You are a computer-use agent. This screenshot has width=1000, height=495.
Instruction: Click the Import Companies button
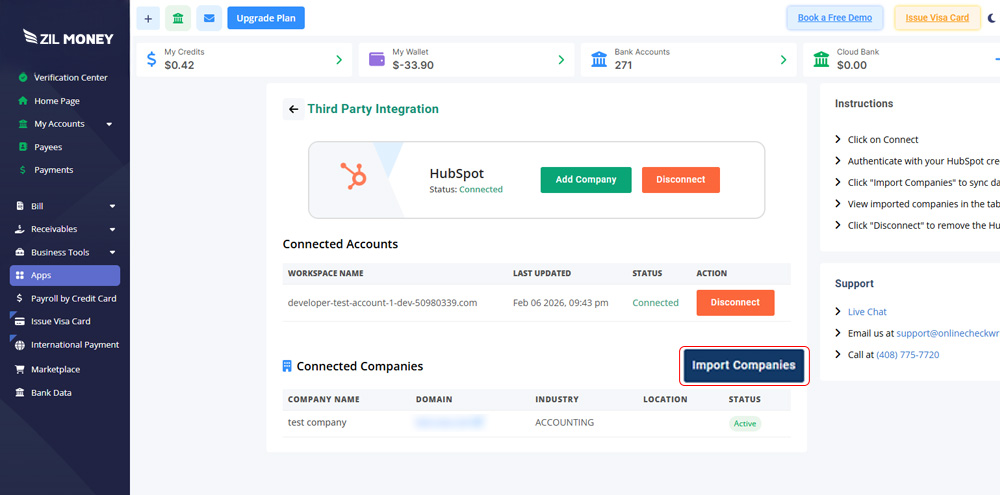(x=743, y=366)
